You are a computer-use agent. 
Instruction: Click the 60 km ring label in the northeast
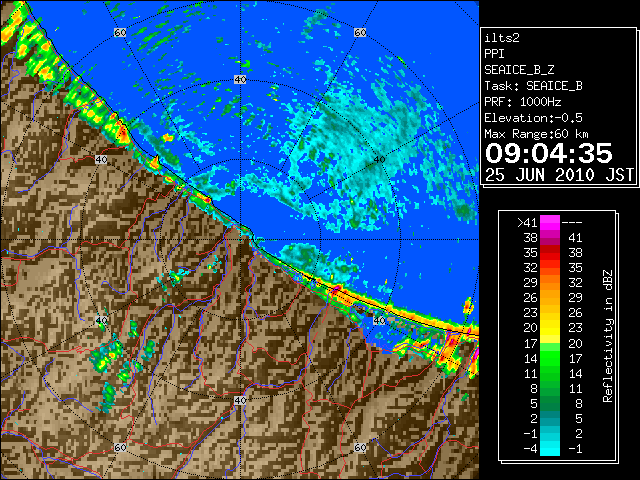tap(360, 32)
